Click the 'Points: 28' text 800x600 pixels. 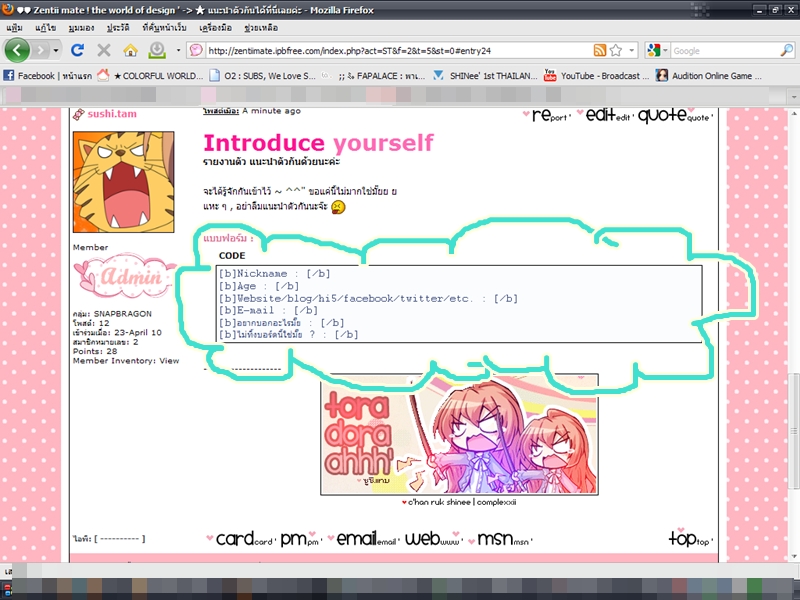coord(95,352)
